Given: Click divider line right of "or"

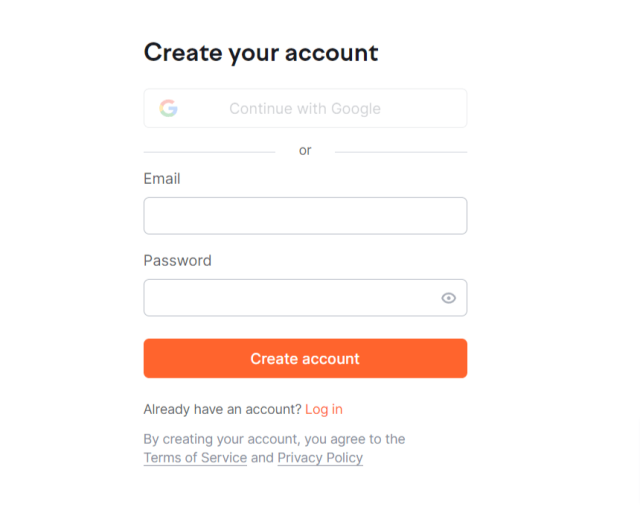Looking at the screenshot, I should (401, 152).
